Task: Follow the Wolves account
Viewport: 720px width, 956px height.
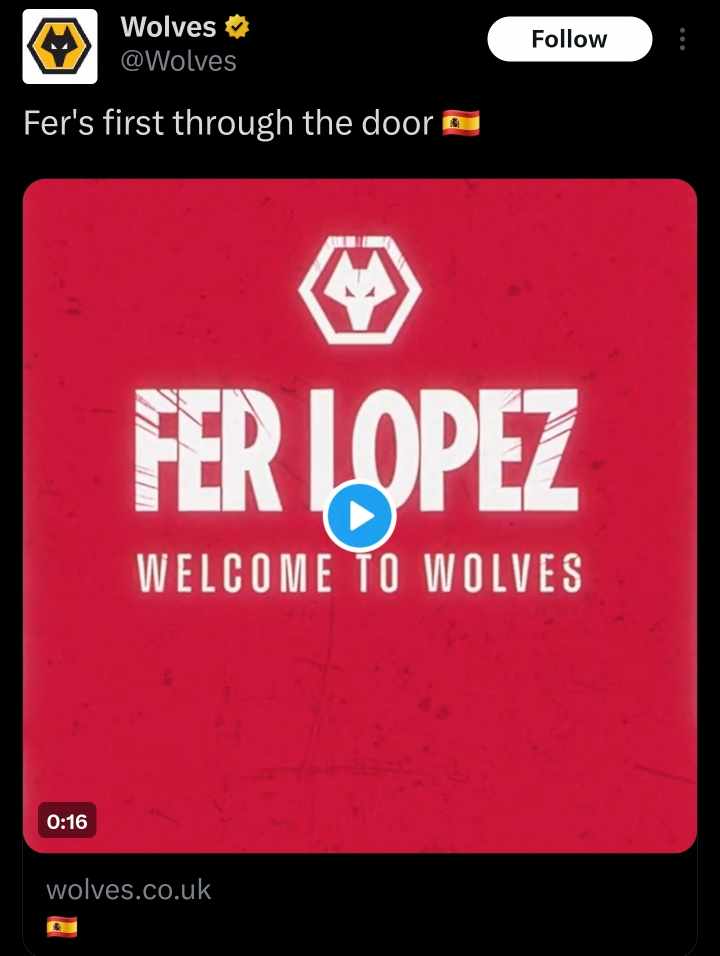Action: coord(569,39)
